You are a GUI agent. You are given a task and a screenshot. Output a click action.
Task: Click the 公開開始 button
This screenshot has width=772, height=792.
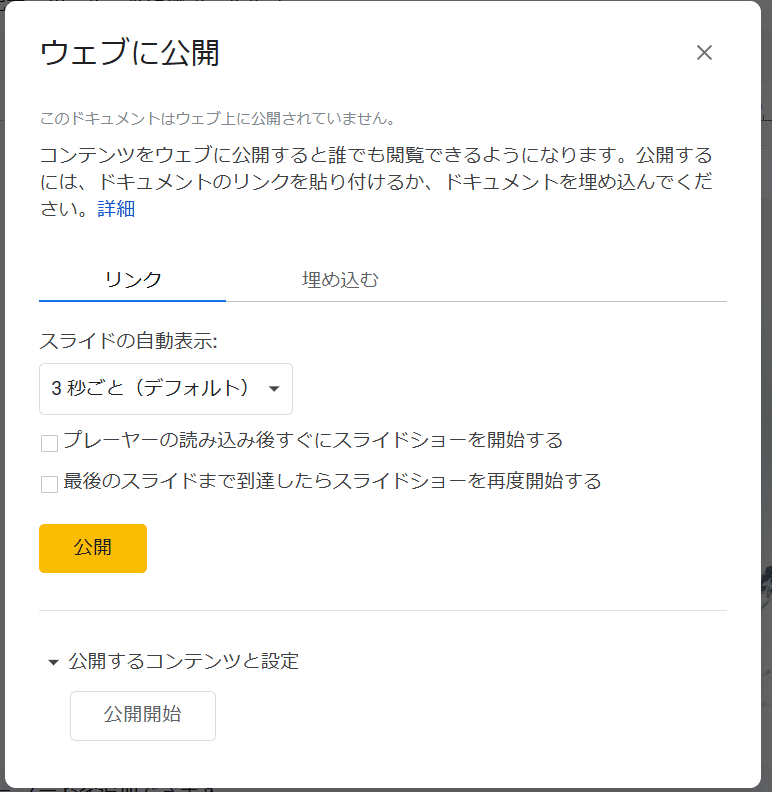(143, 715)
